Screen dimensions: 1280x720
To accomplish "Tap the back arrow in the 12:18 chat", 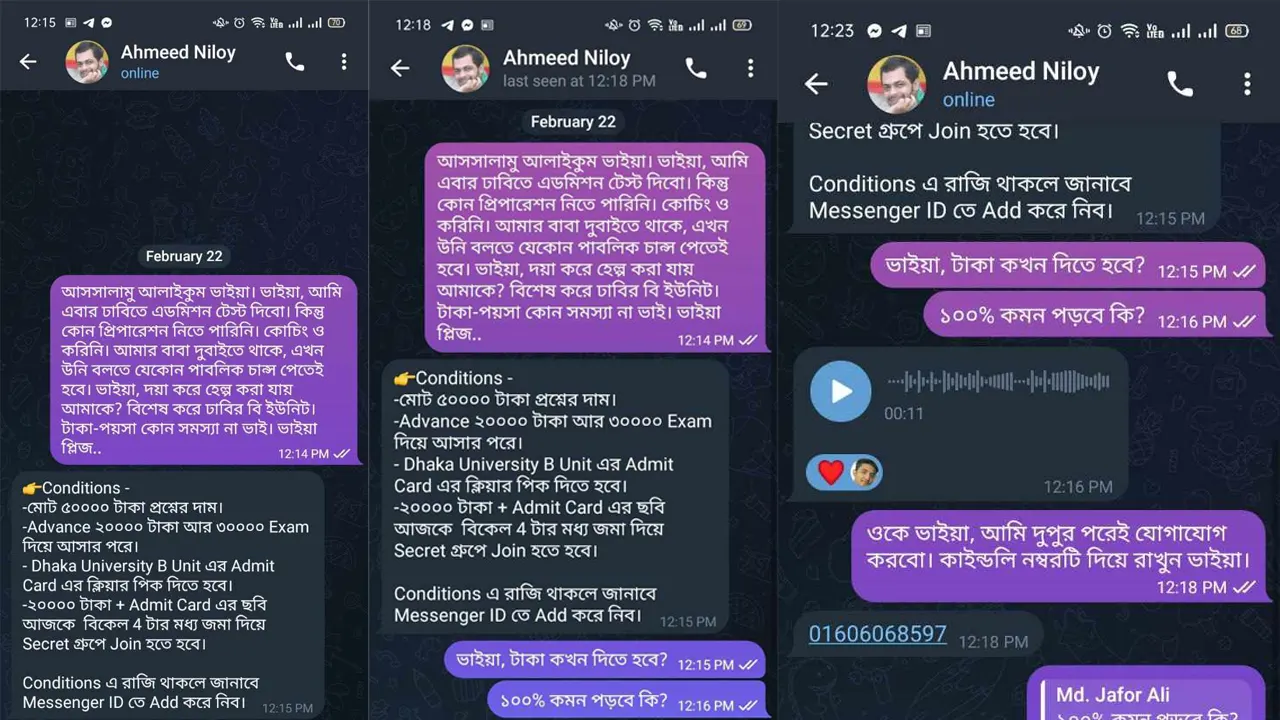I will (x=400, y=68).
